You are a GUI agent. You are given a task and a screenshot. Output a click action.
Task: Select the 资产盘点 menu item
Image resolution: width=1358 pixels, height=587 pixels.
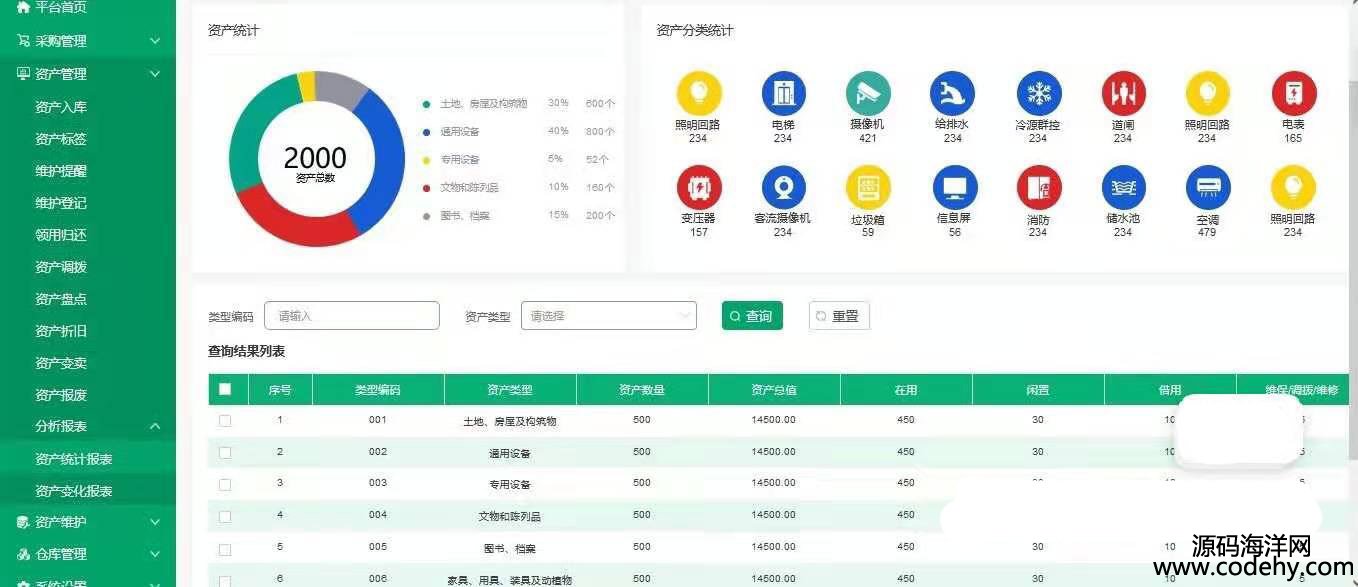tap(61, 299)
